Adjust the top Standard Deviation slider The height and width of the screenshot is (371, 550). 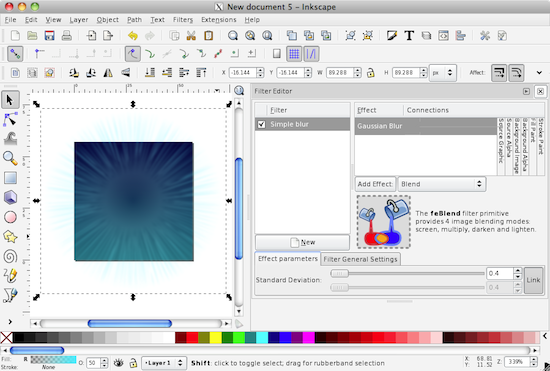[407, 274]
